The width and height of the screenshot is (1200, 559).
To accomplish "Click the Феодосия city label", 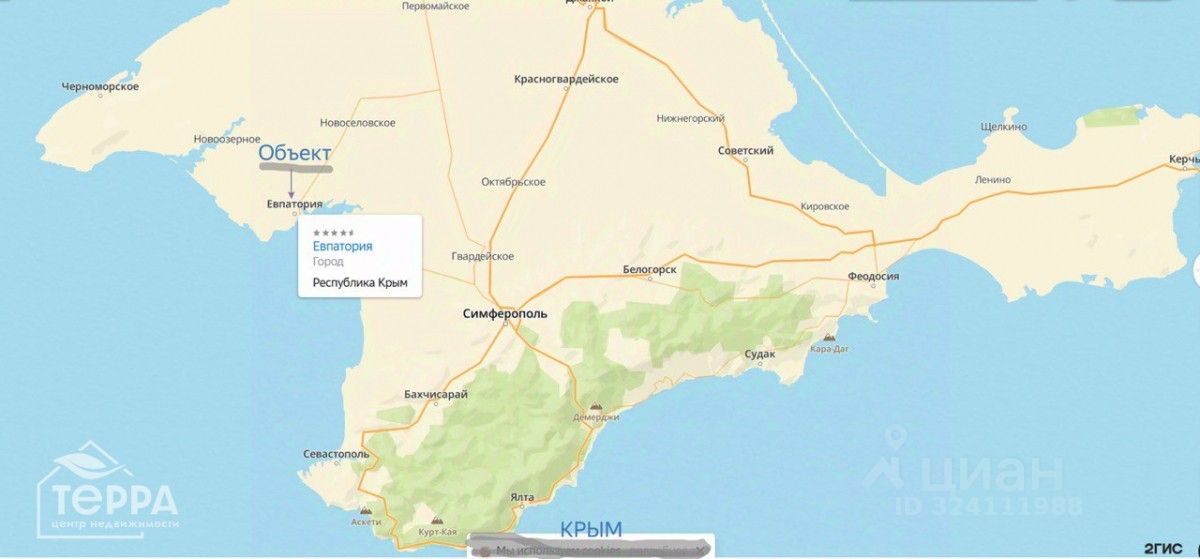I will tap(872, 277).
